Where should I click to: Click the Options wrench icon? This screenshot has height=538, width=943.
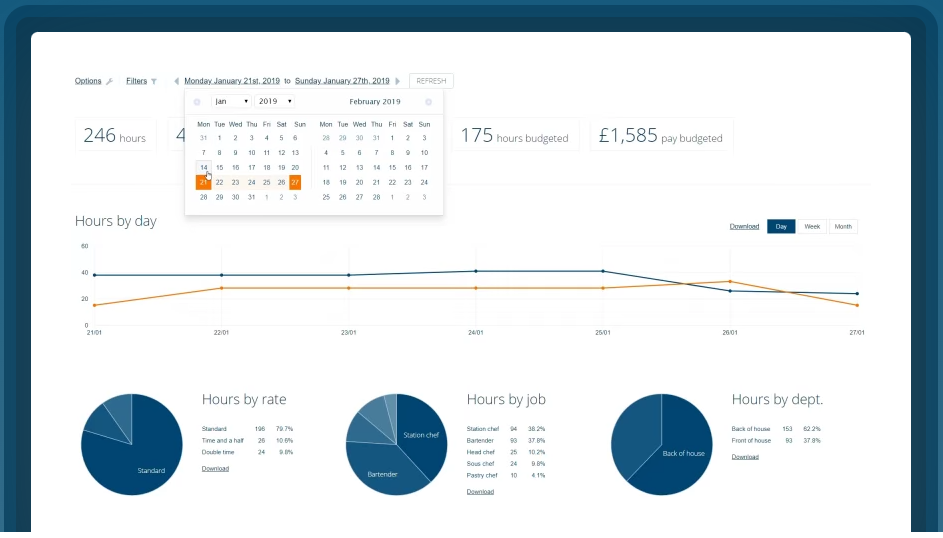(x=109, y=81)
